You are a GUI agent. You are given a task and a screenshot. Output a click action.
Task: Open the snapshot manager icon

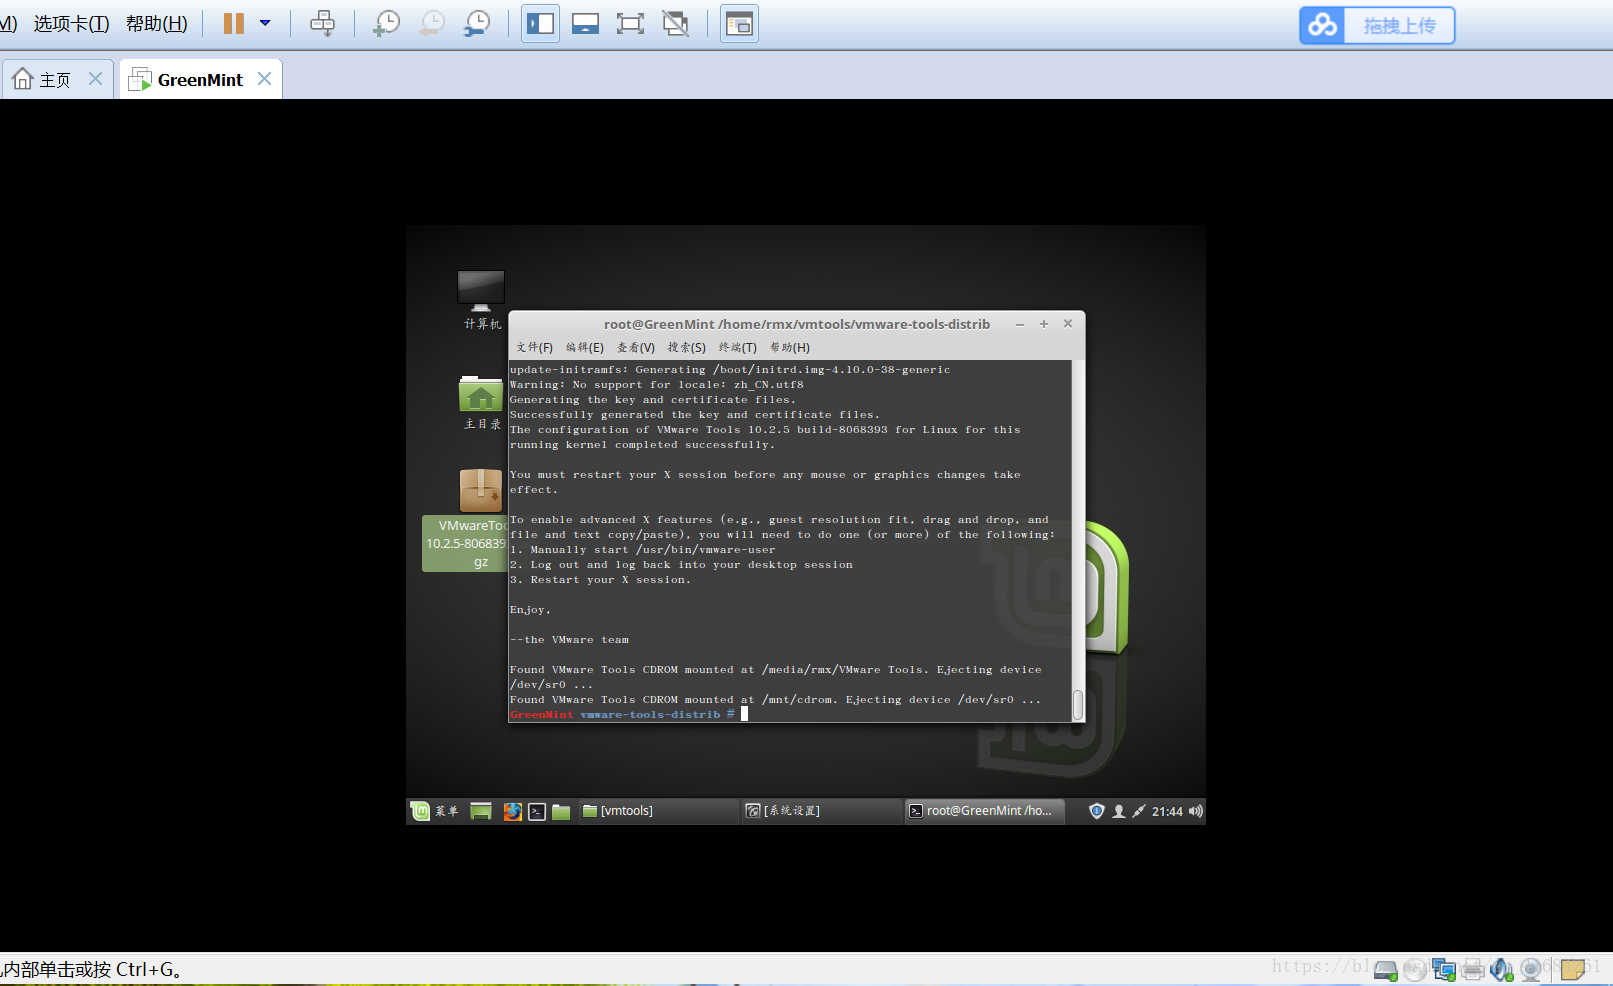point(477,23)
